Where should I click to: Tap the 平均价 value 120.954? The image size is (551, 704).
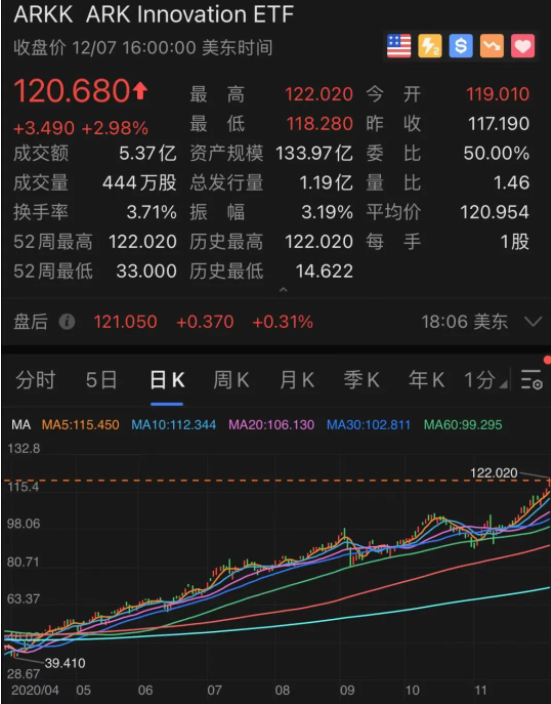494,212
